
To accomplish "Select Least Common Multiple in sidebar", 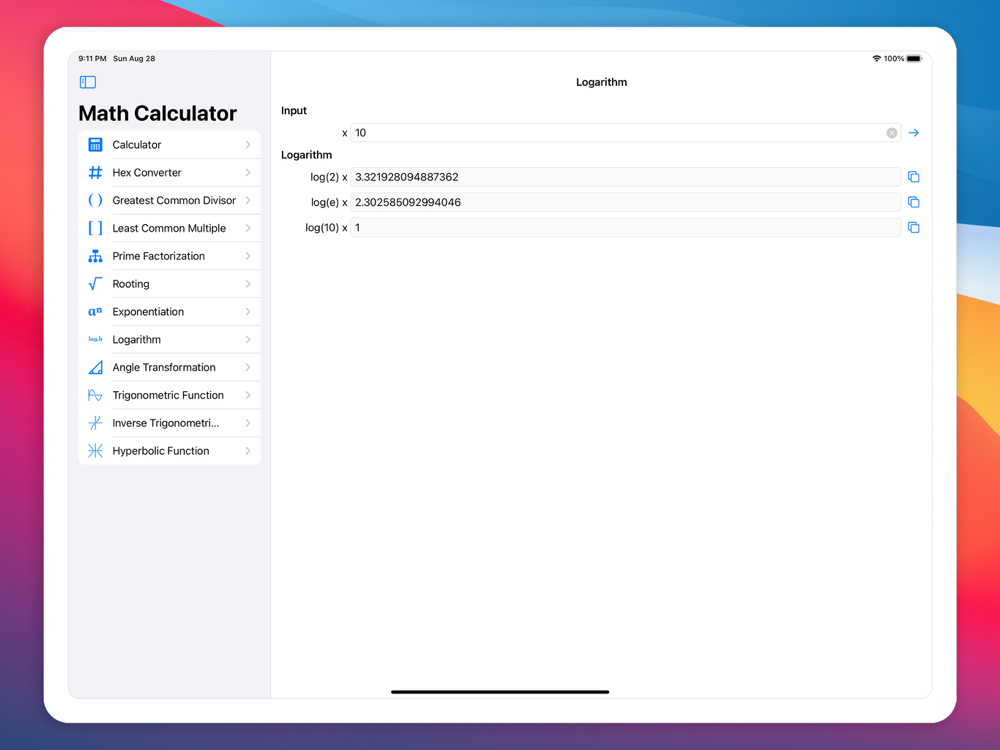I will (170, 228).
